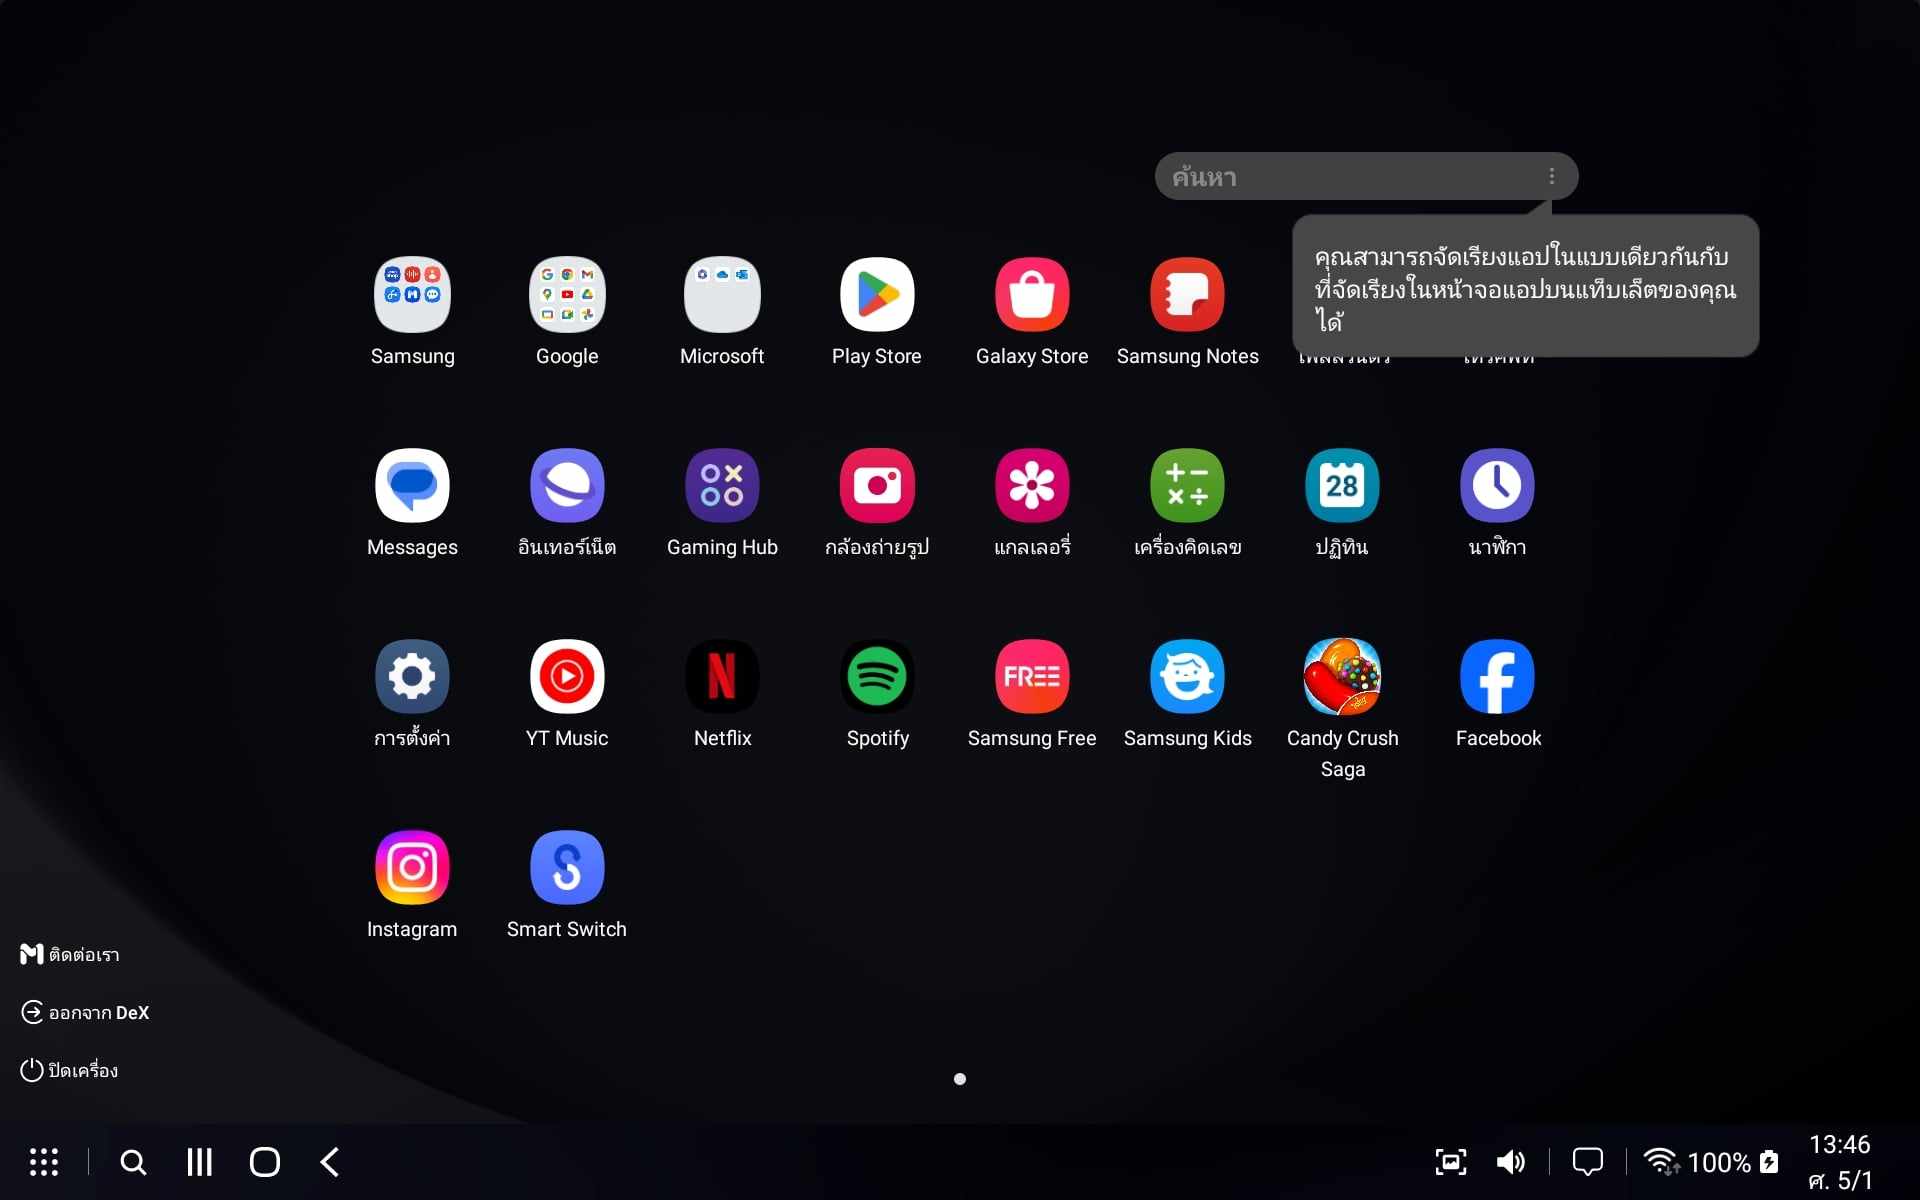Launch Netflix
Image resolution: width=1920 pixels, height=1200 pixels.
[x=722, y=677]
